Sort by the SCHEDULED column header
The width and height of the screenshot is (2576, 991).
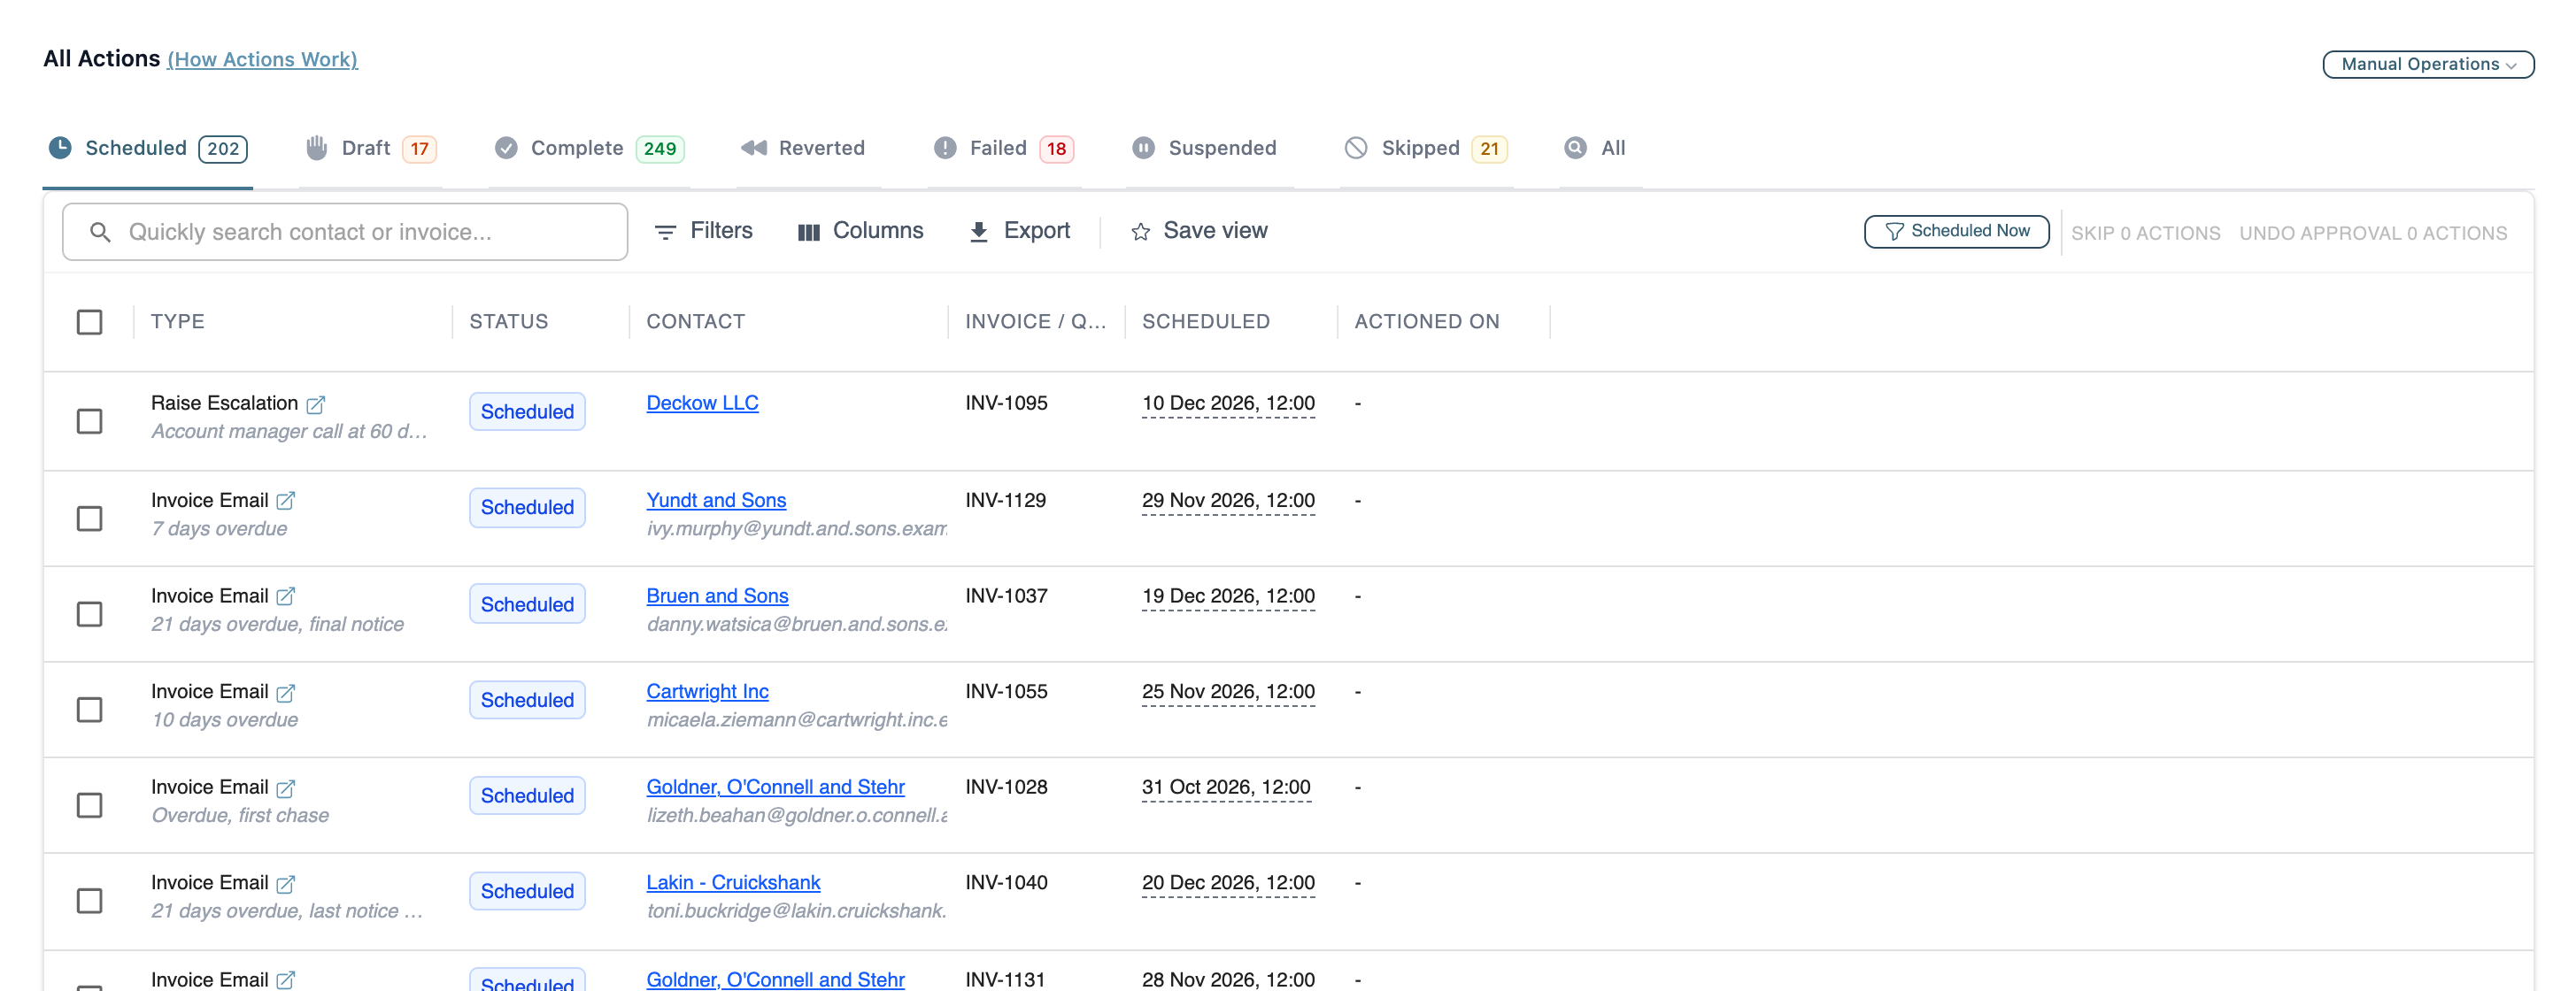click(x=1205, y=322)
